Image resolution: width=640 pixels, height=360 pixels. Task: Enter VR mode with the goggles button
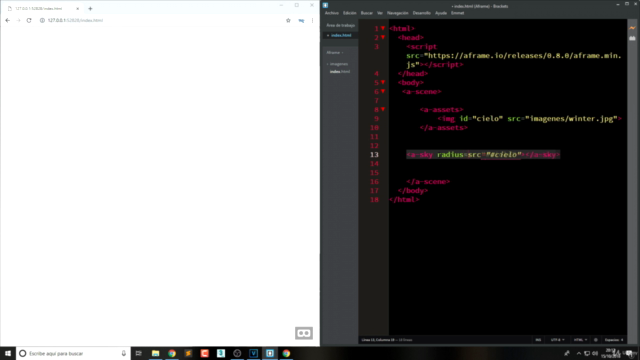pos(304,333)
